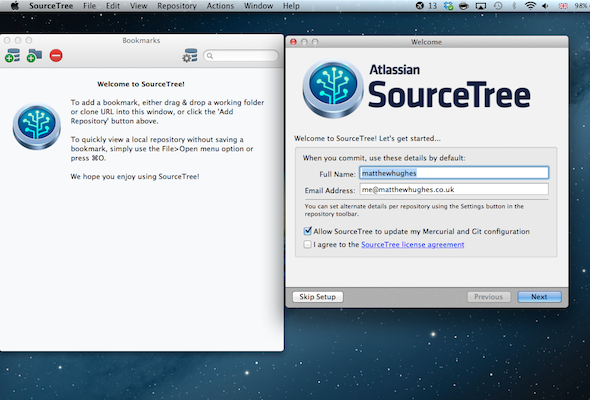590x400 pixels.
Task: Click the Add Folder icon in Bookmarks toolbar
Action: (34, 55)
